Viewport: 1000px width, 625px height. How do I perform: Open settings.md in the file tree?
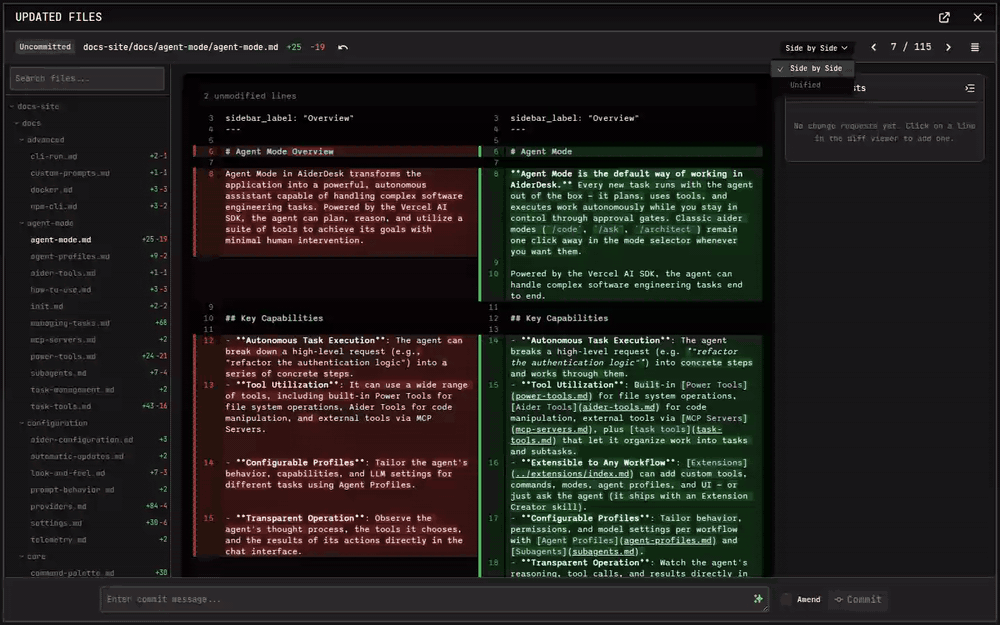click(56, 522)
